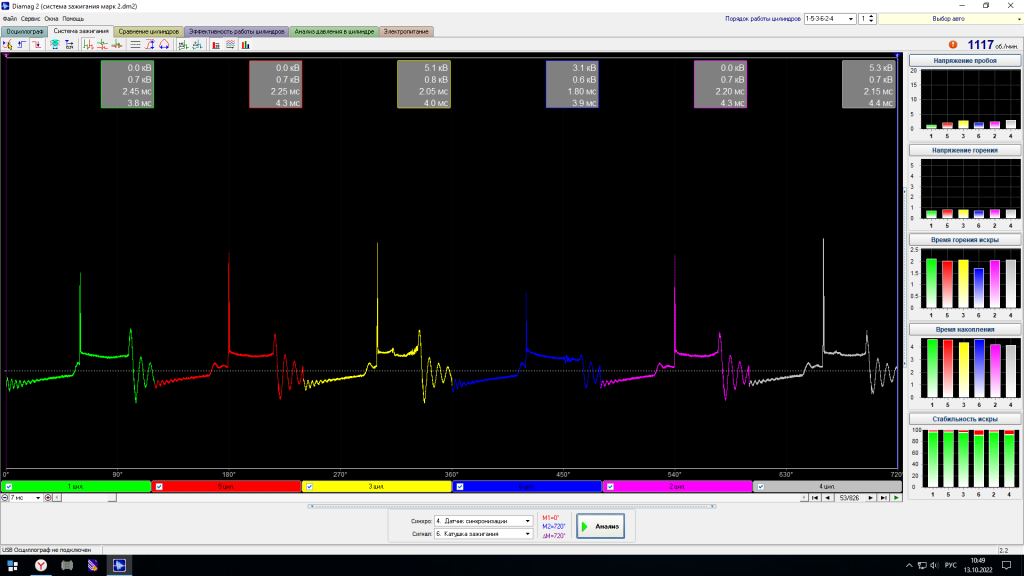Screen dimensions: 1024x576
Task: Click the Анализ button
Action: (x=600, y=526)
